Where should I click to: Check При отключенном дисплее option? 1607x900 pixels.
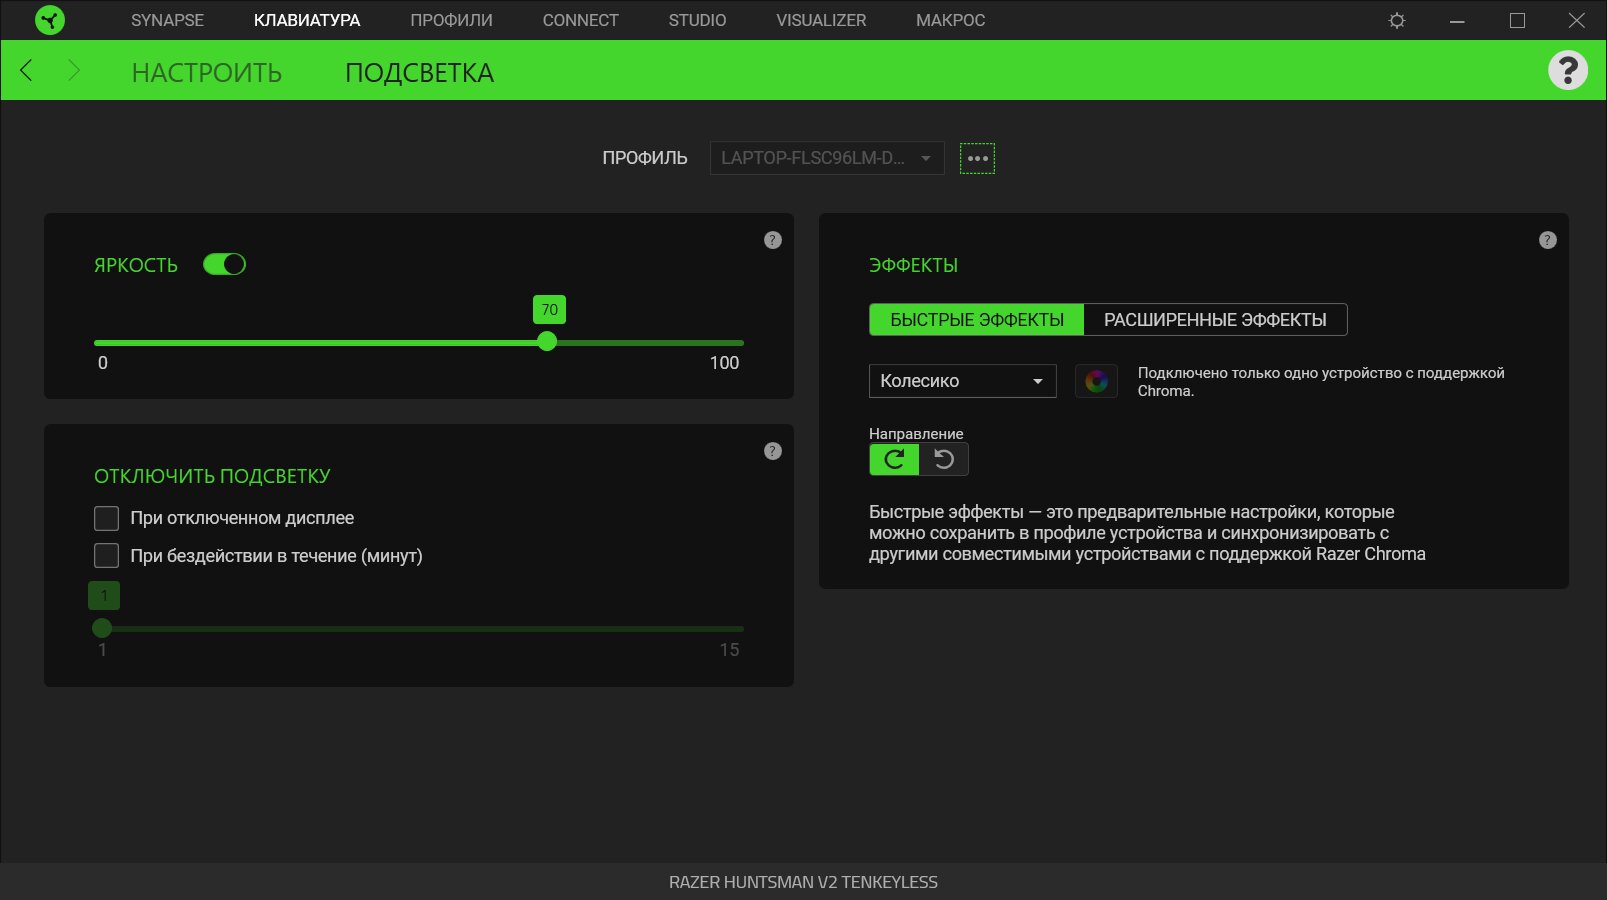106,518
